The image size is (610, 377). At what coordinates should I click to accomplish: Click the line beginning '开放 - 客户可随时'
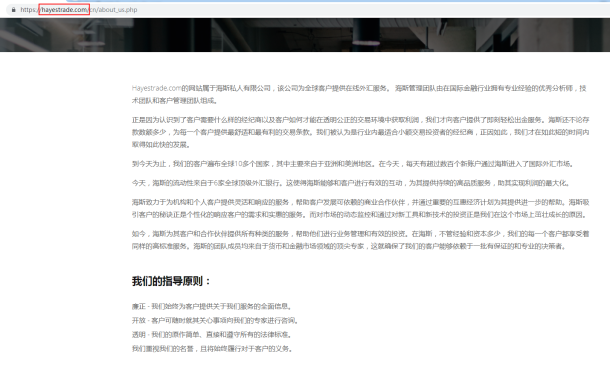[216, 321]
